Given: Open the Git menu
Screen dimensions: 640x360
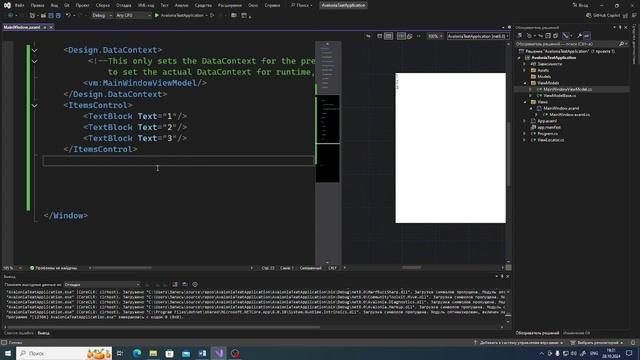Looking at the screenshot, I should coord(67,5).
